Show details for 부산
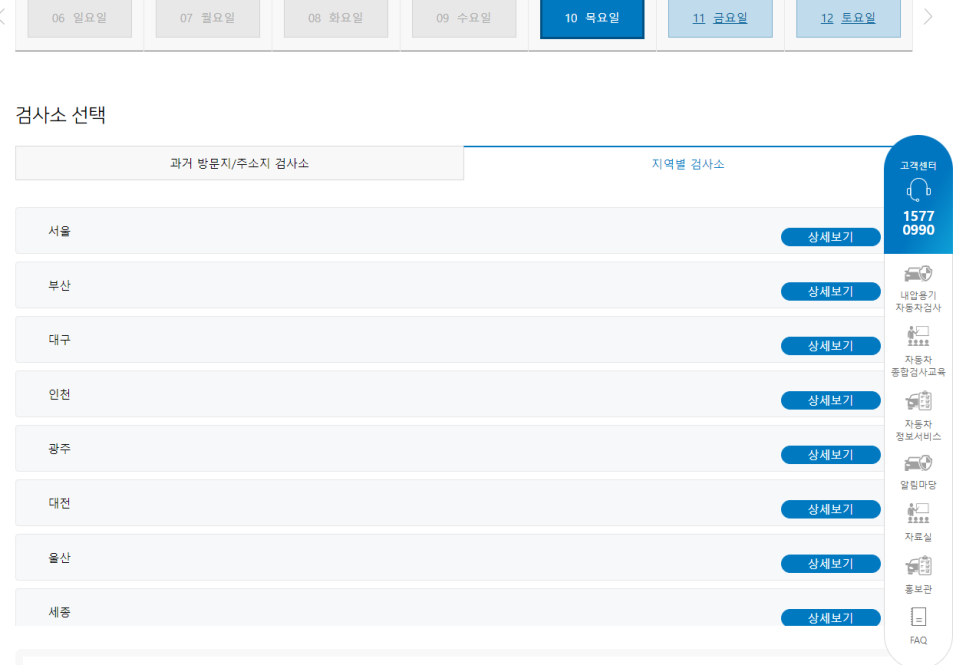The width and height of the screenshot is (966, 665). [x=830, y=292]
